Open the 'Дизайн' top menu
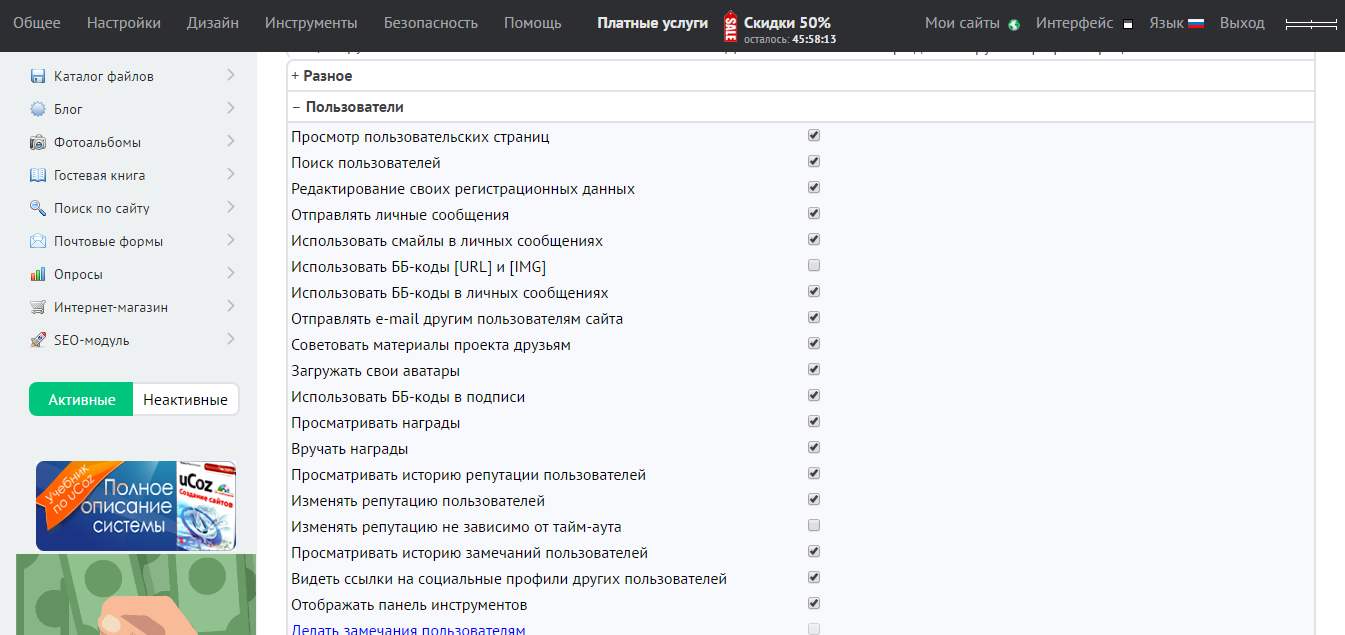Viewport: 1345px width, 635px height. [213, 23]
